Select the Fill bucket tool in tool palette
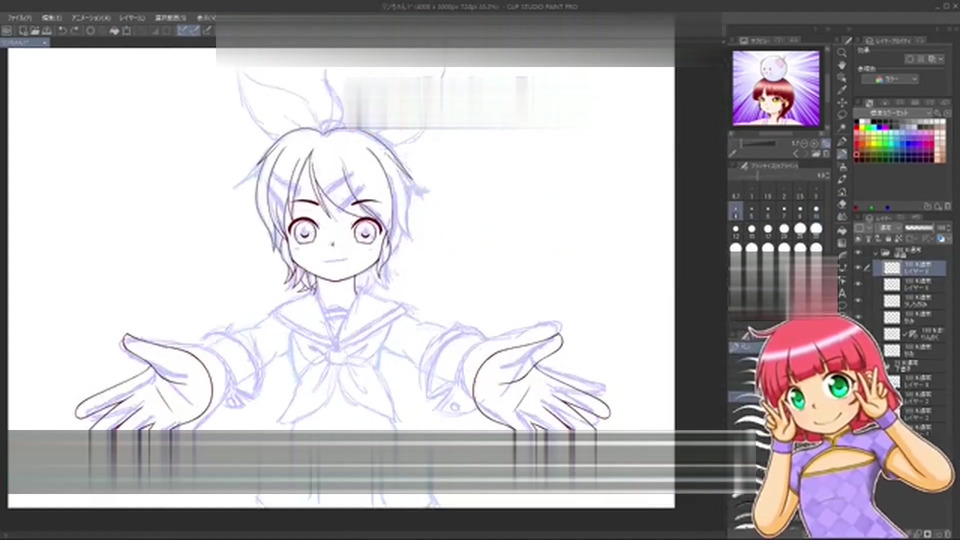The image size is (960, 540). coord(842,230)
